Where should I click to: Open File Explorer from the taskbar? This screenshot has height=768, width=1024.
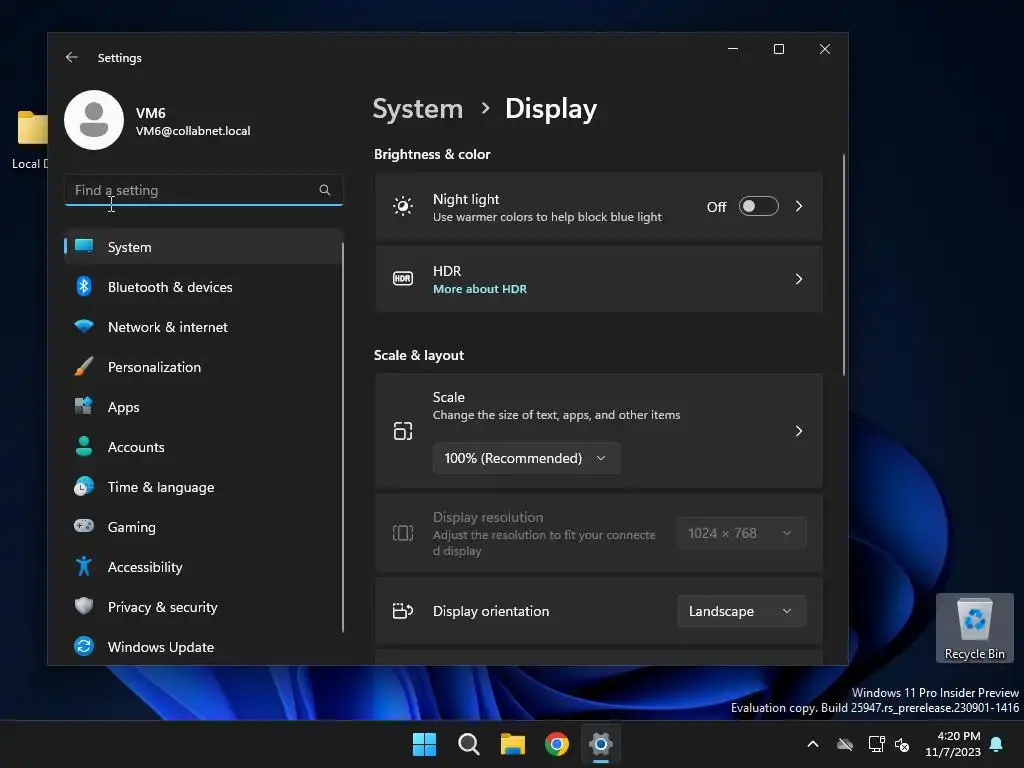point(513,744)
